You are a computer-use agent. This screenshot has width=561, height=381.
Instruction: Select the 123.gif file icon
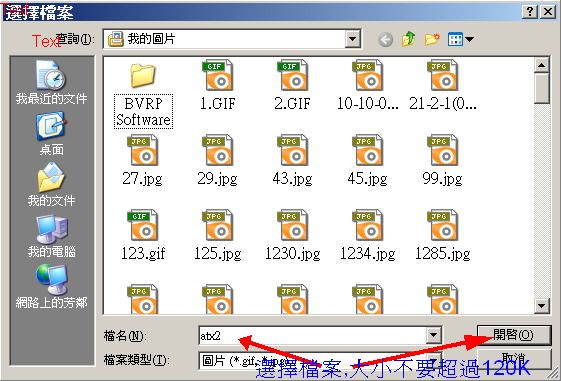click(143, 225)
